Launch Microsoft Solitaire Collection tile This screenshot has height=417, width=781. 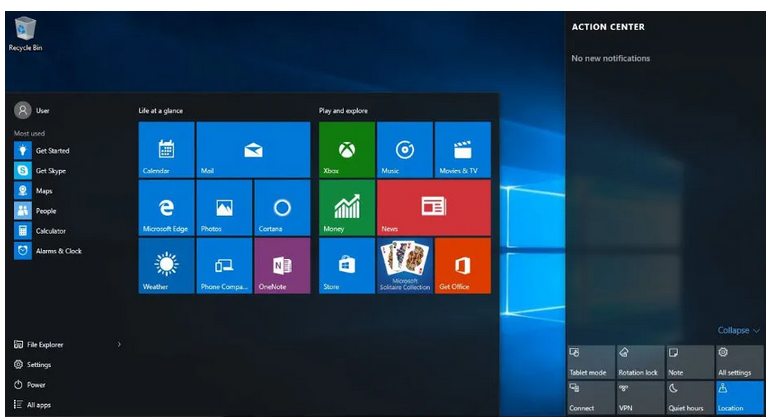[404, 266]
